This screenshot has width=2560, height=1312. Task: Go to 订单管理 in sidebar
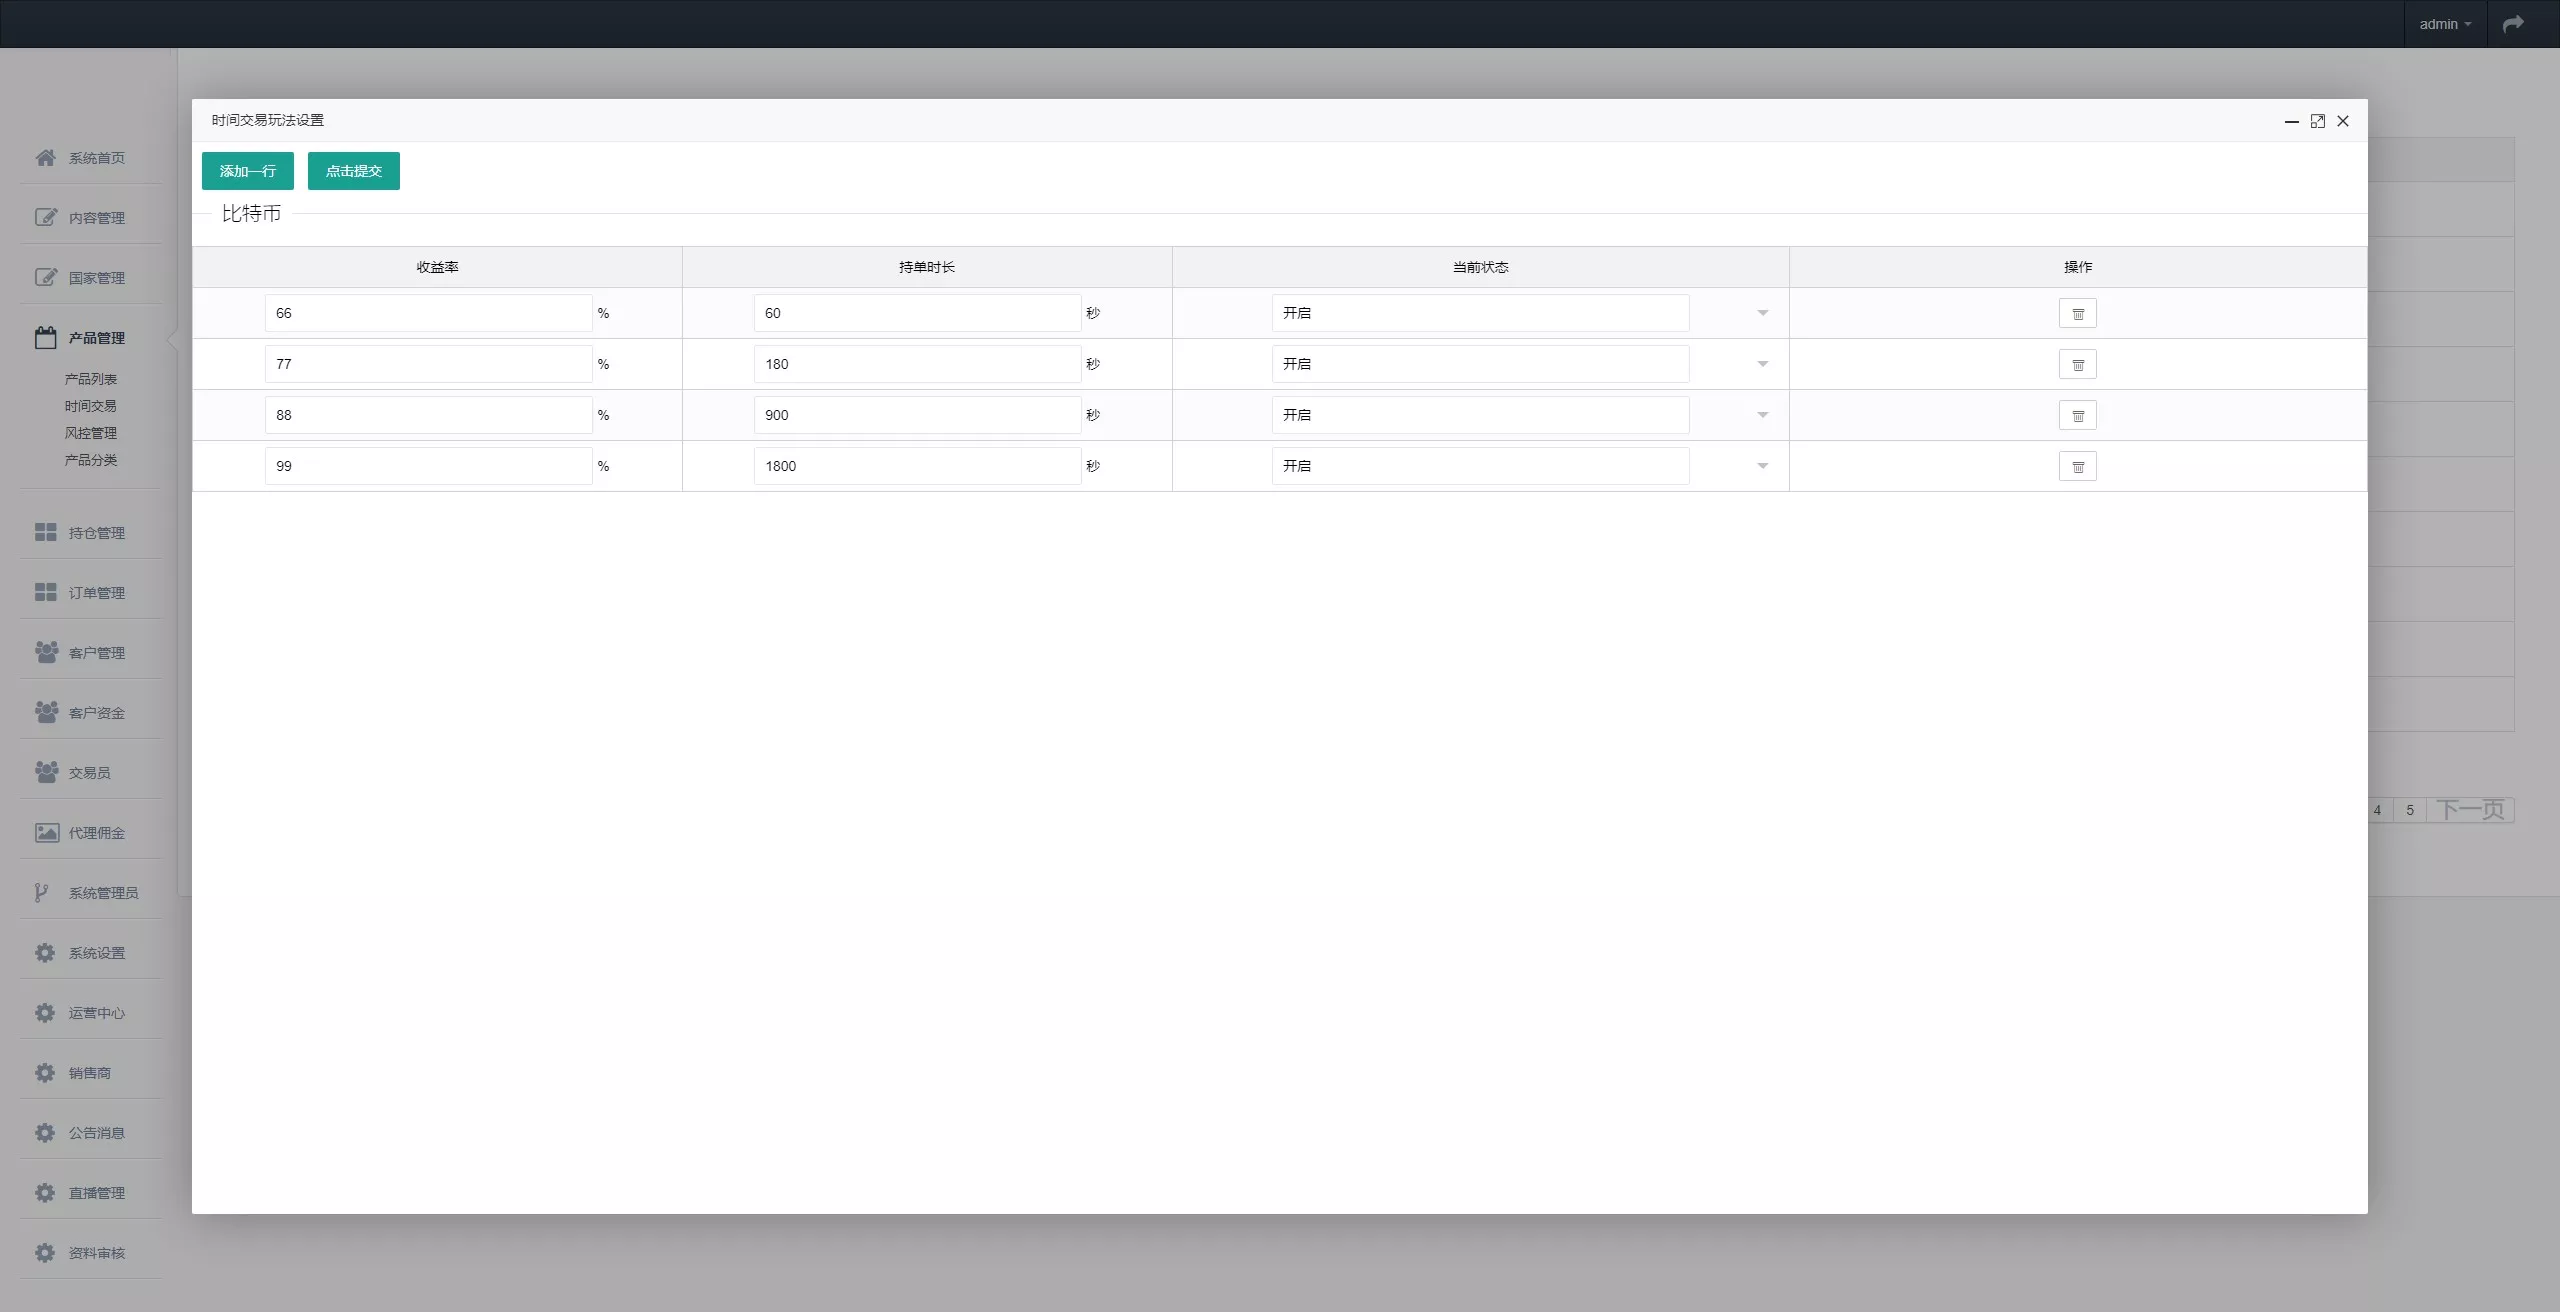[x=96, y=593]
